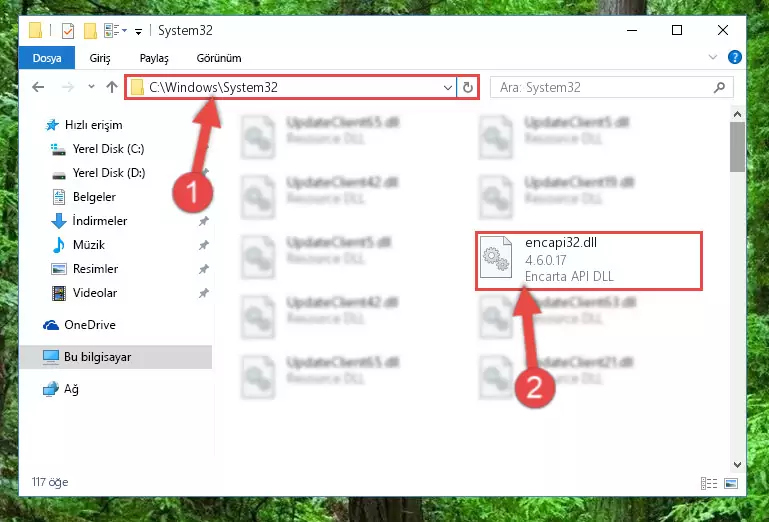Open the Görünüm ribbon tab
Screen dimensions: 769x522
pos(219,58)
